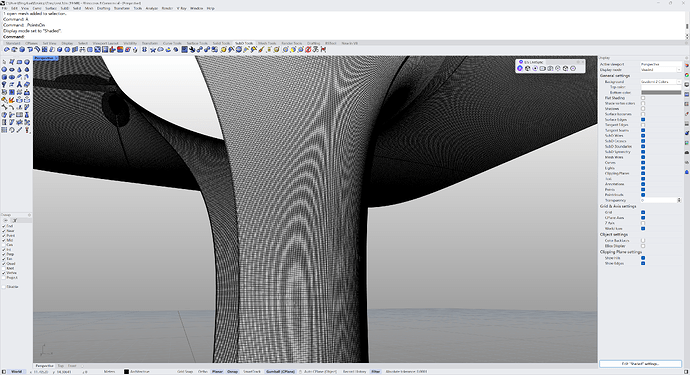This screenshot has width=690, height=375.
Task: Click left sidebar second row first icon
Action: click(4, 70)
